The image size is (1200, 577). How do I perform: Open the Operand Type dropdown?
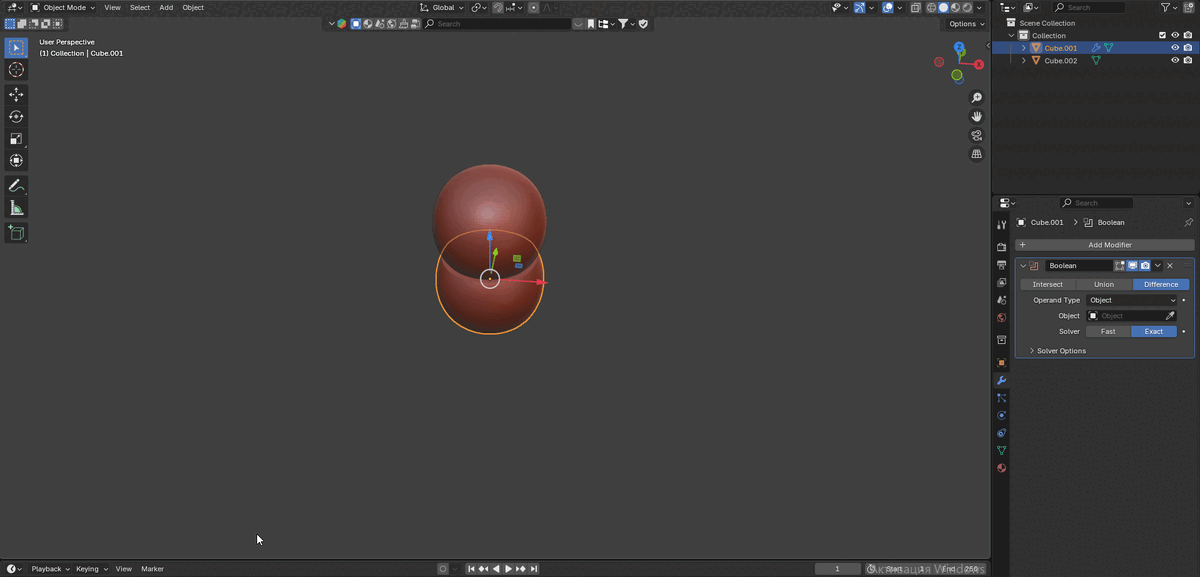[x=1132, y=300]
